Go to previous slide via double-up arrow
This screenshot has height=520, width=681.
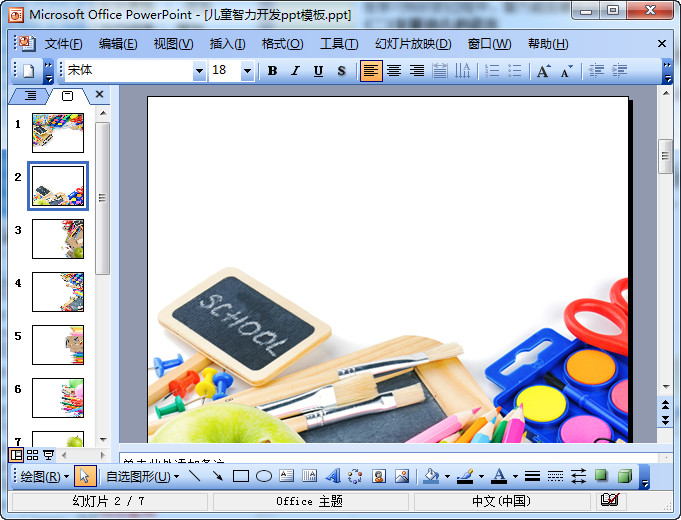pos(665,405)
